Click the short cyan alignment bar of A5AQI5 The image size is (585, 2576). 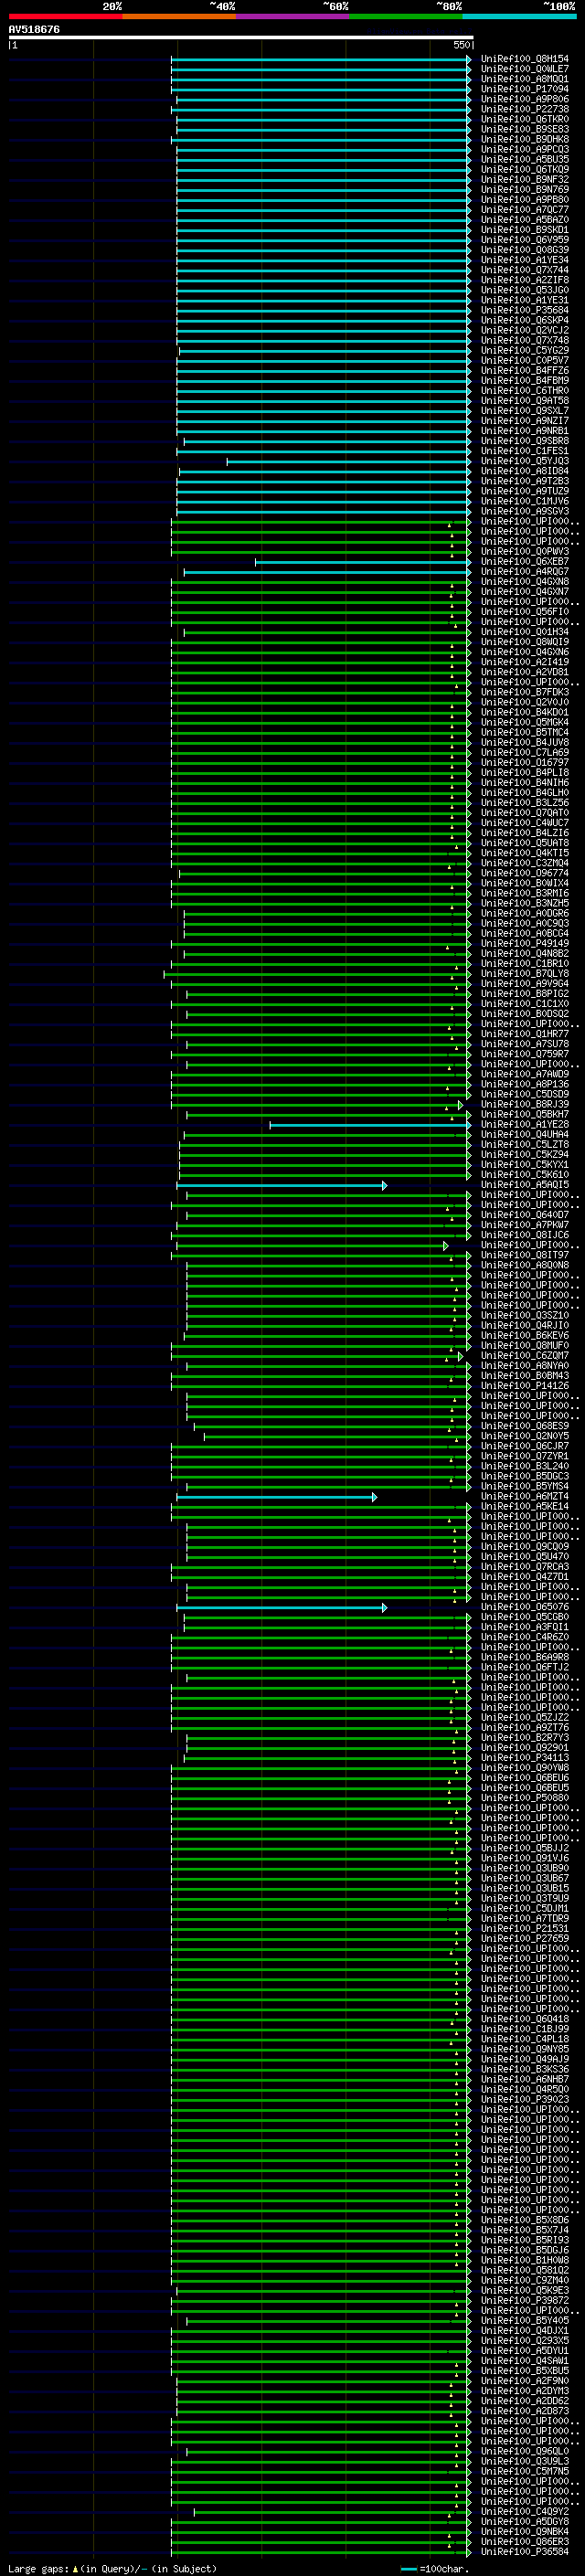pyautogui.click(x=282, y=1185)
